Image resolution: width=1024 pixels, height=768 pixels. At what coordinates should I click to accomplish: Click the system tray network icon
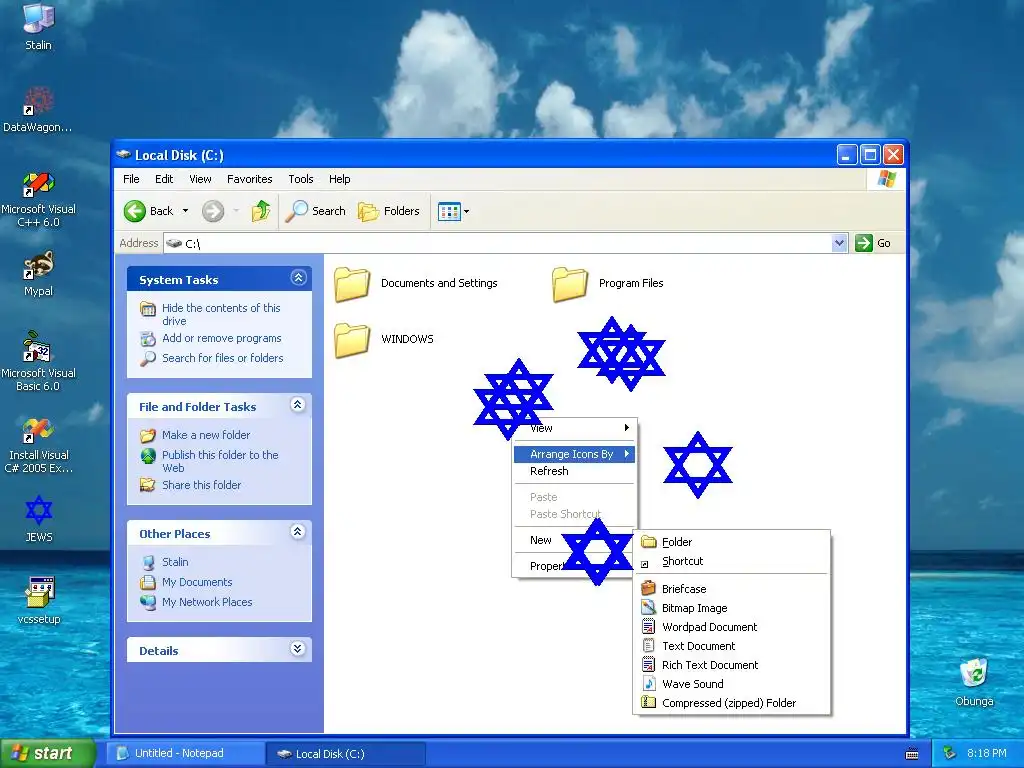coord(950,754)
